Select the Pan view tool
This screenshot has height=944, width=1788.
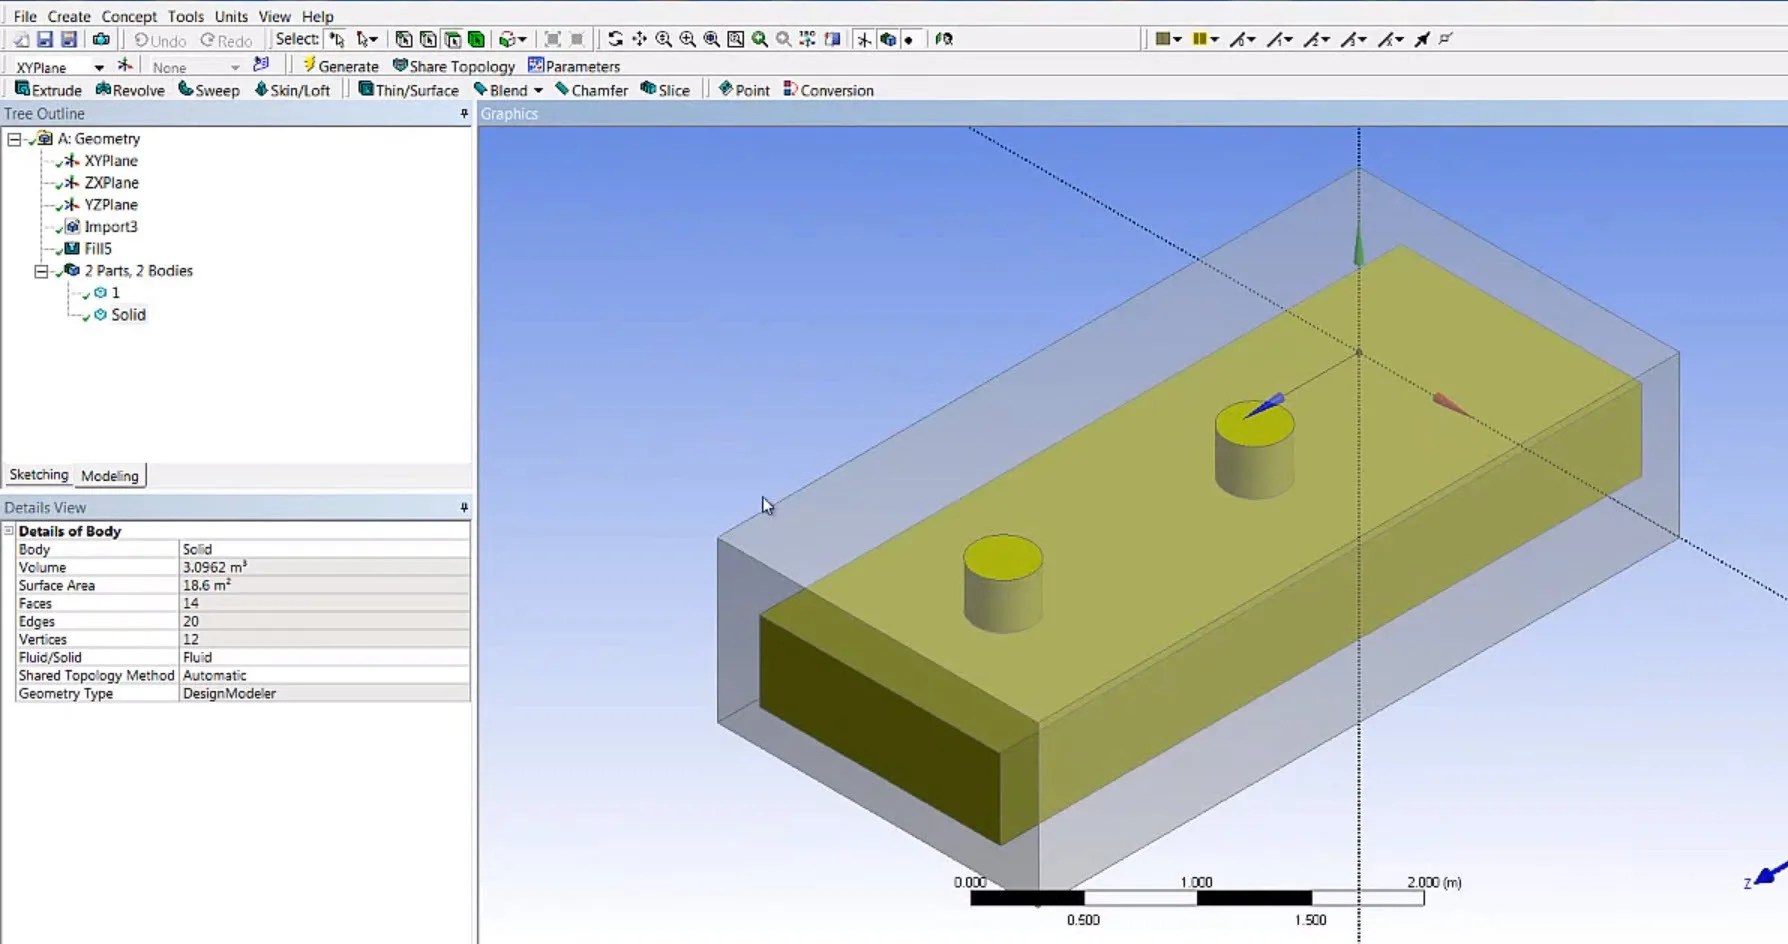tap(639, 40)
